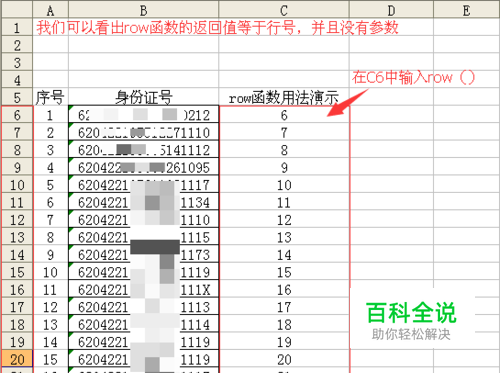
Task: Click ID cell ending in 261095
Action: pos(143,167)
